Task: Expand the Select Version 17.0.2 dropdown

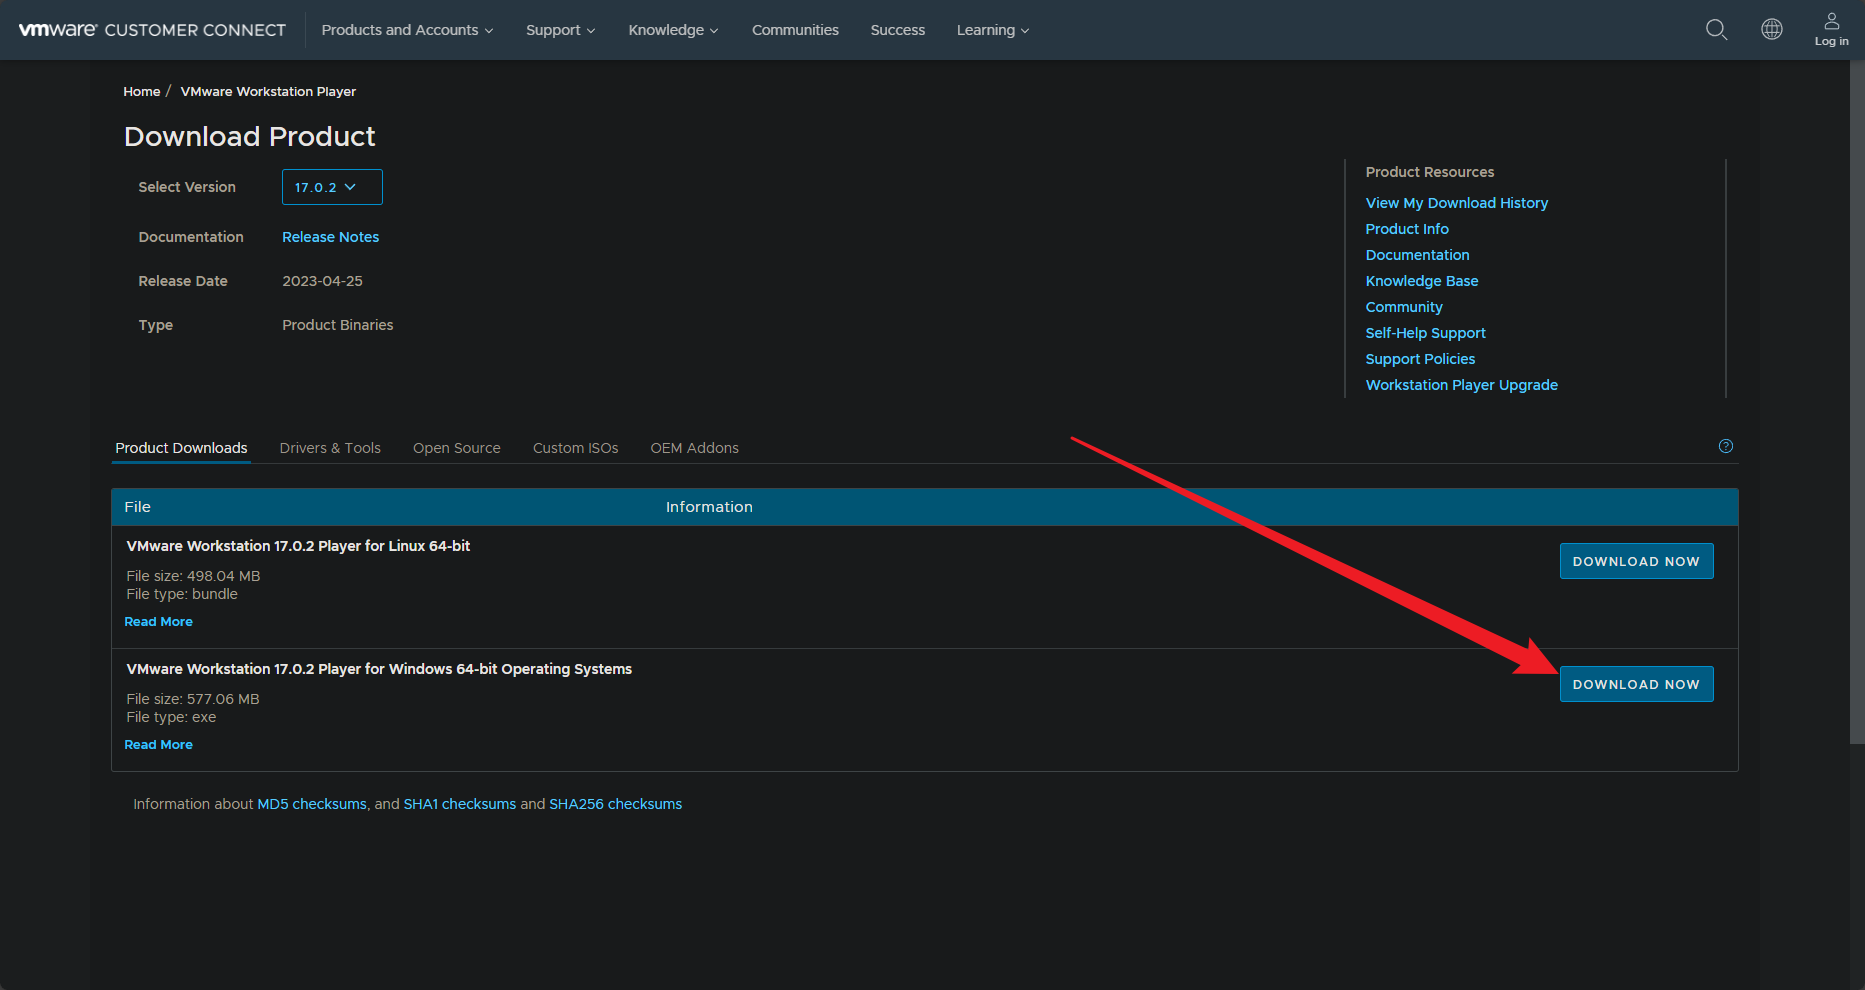Action: click(x=332, y=187)
